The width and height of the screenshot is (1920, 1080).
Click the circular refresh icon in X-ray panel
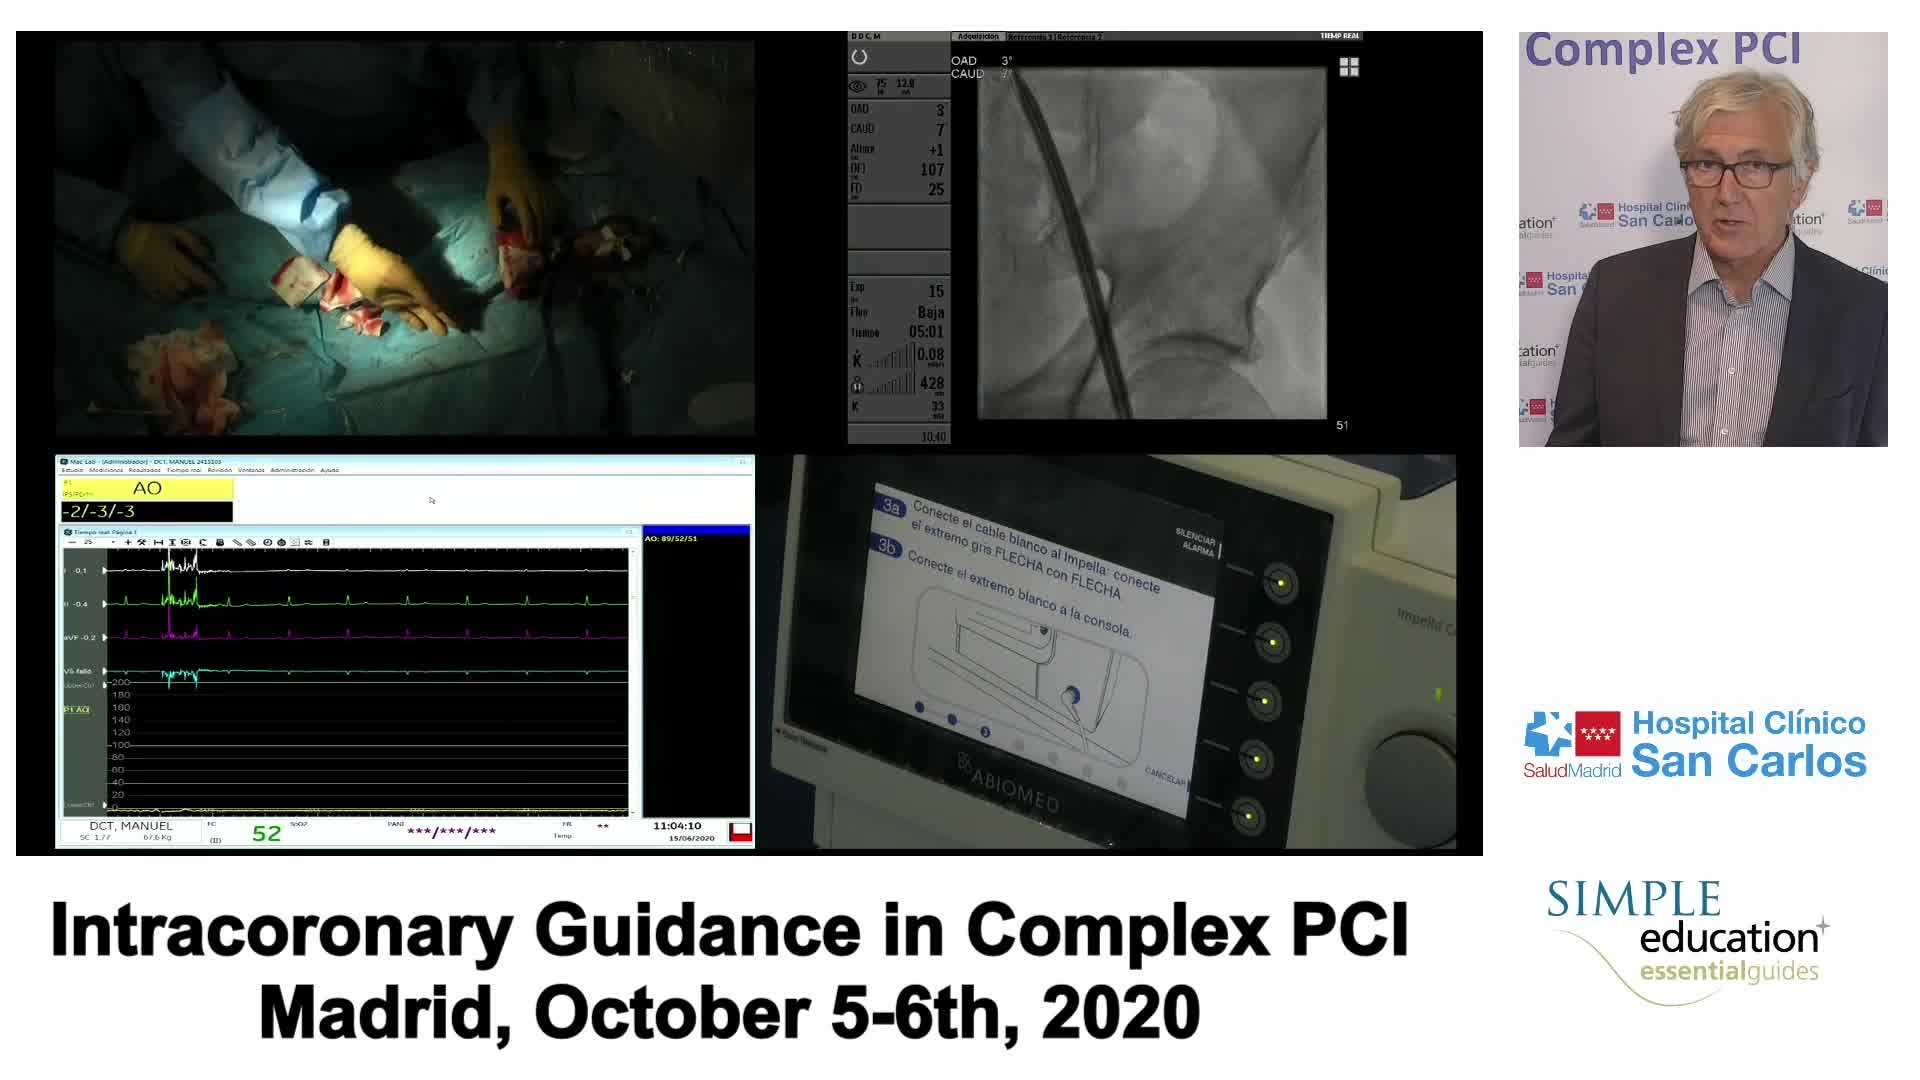point(859,58)
